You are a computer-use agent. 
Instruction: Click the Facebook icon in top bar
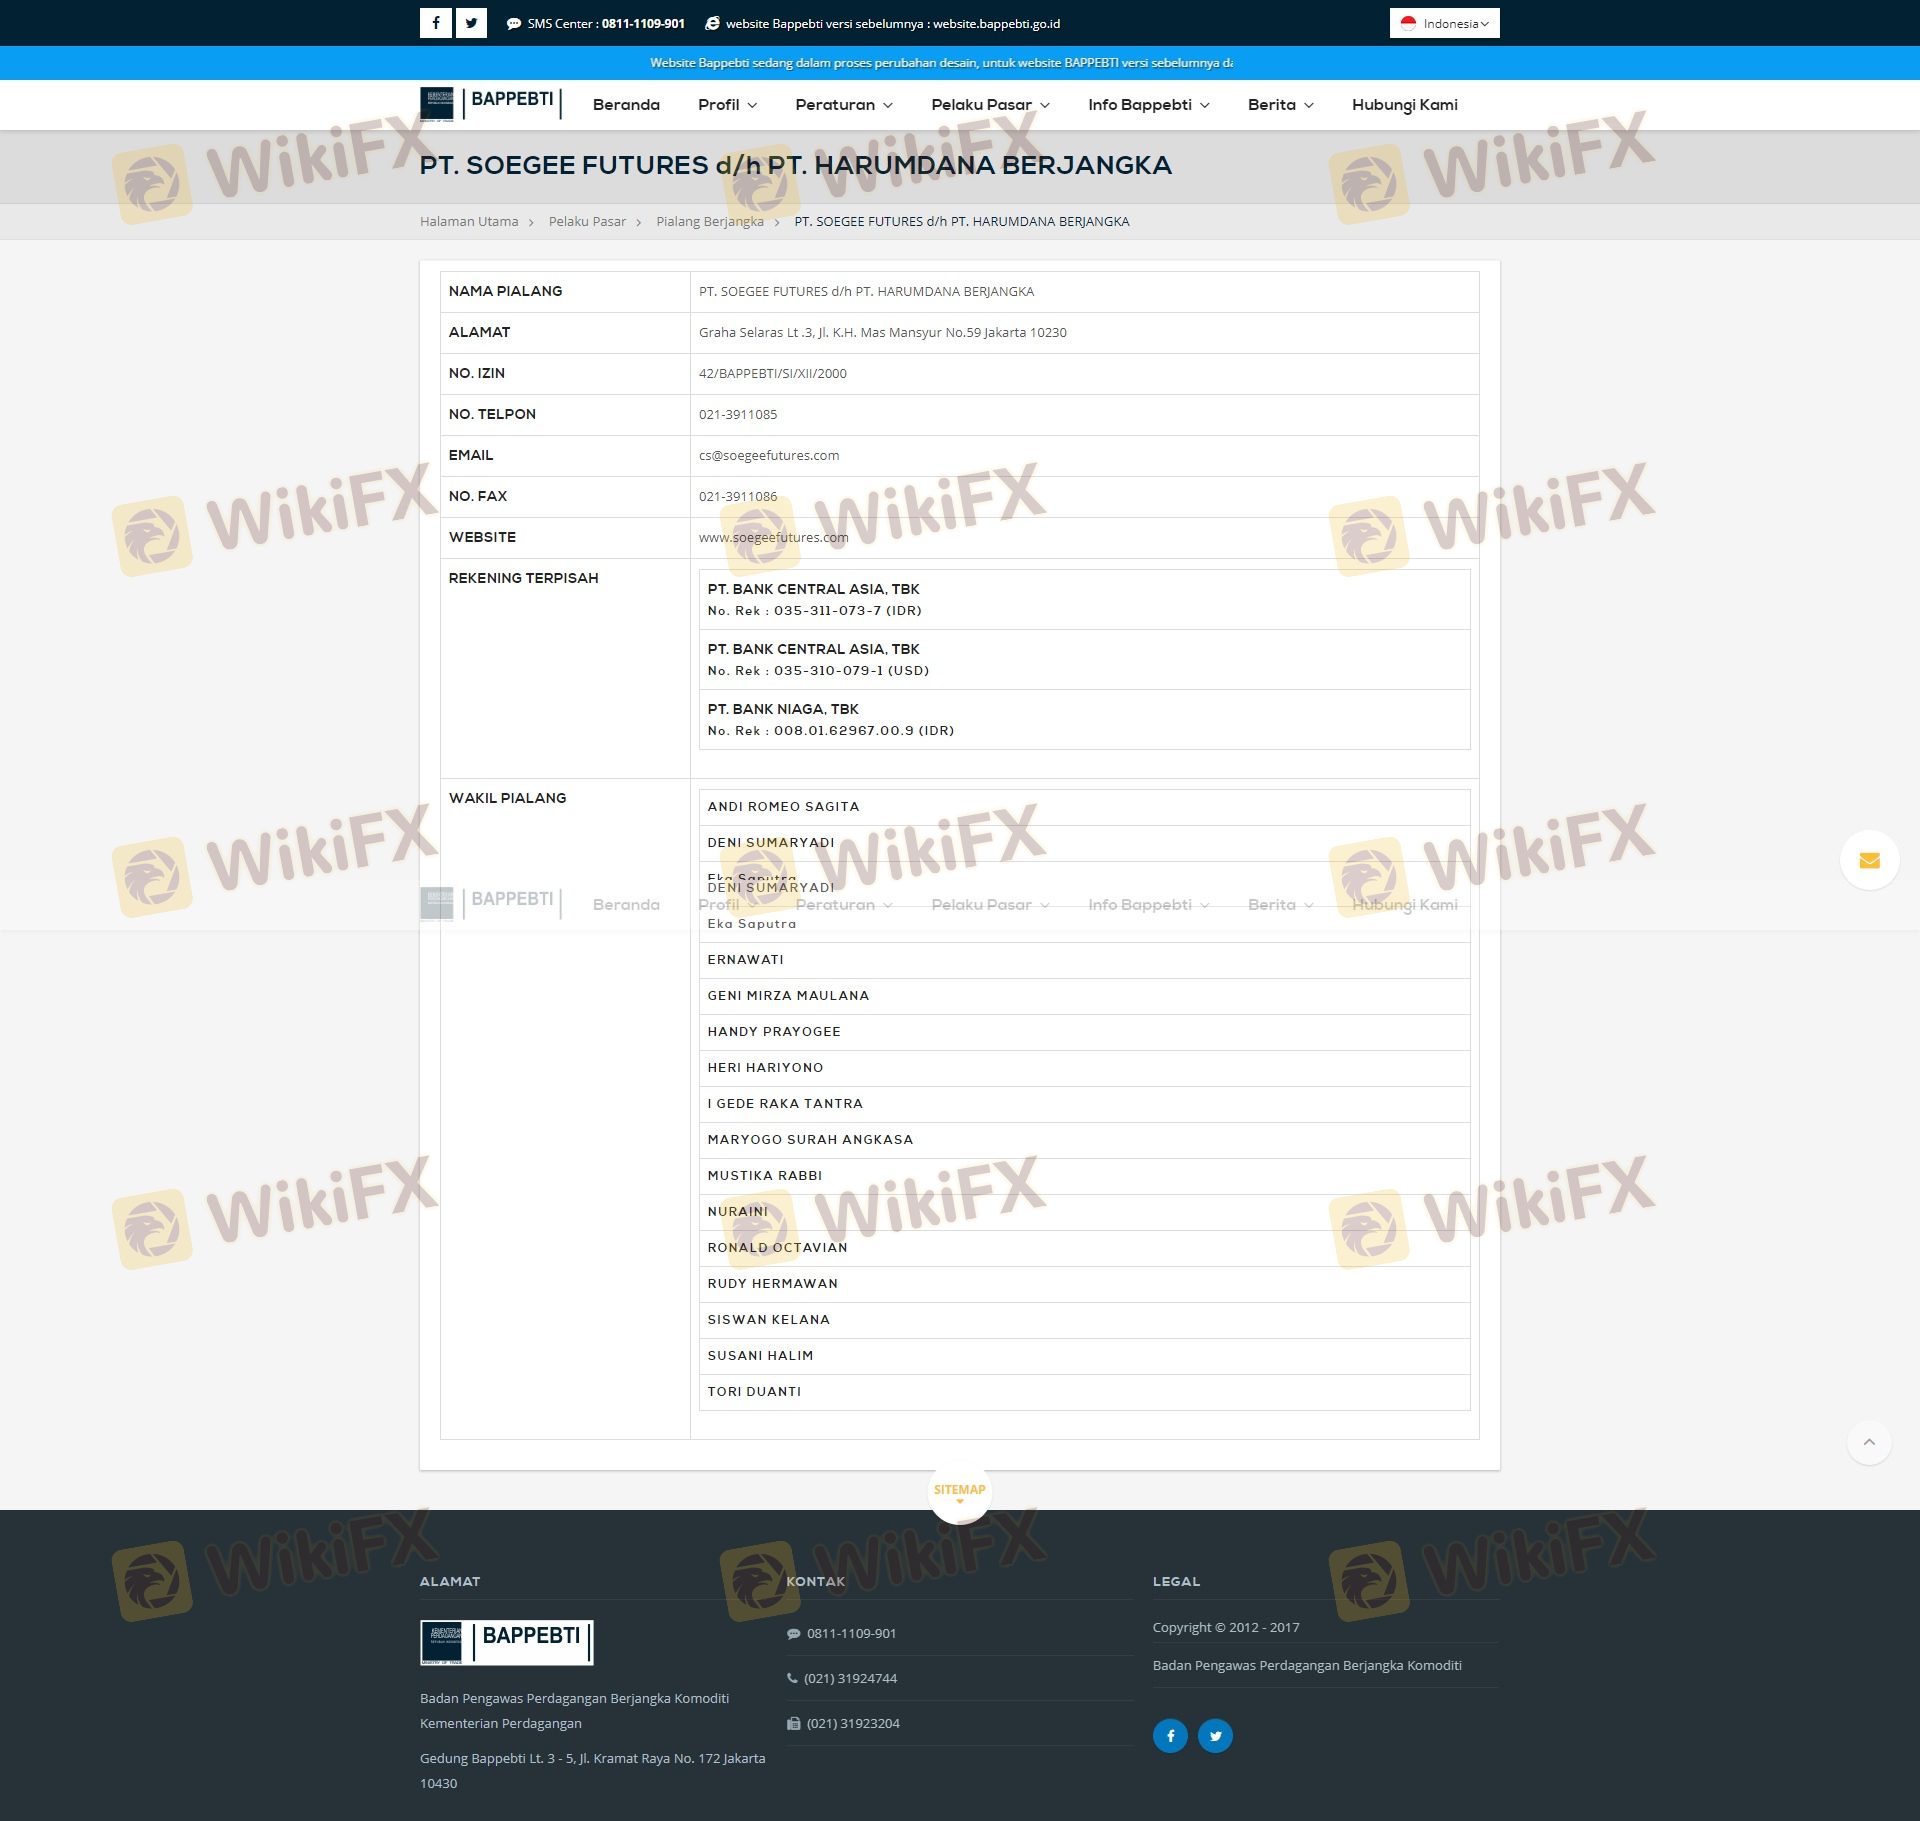click(435, 23)
